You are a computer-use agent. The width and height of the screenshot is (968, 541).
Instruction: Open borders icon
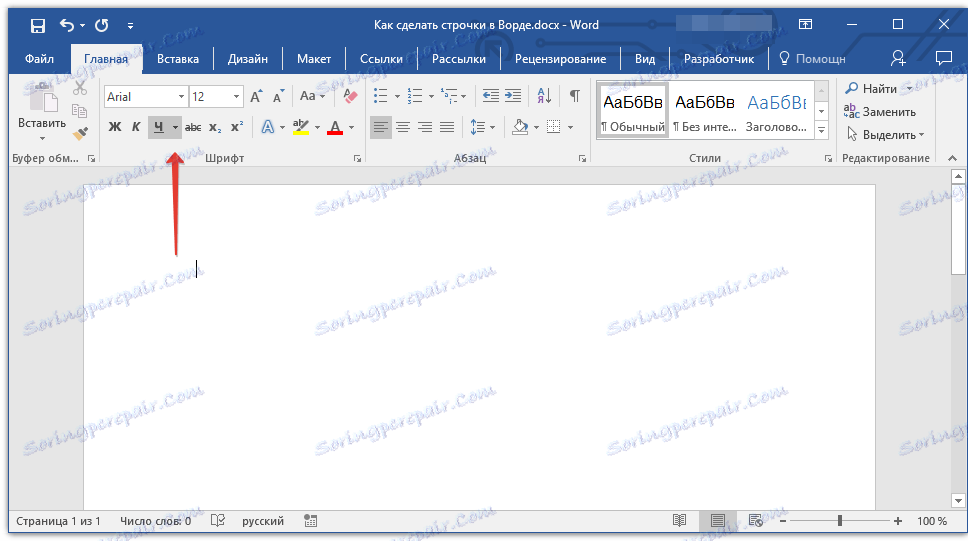[x=554, y=127]
